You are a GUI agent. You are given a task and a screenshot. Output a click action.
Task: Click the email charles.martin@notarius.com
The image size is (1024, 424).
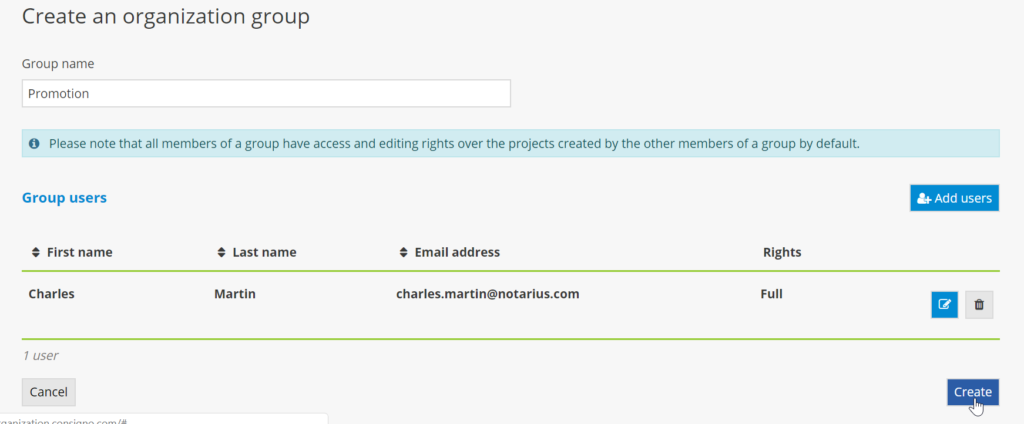tap(488, 294)
